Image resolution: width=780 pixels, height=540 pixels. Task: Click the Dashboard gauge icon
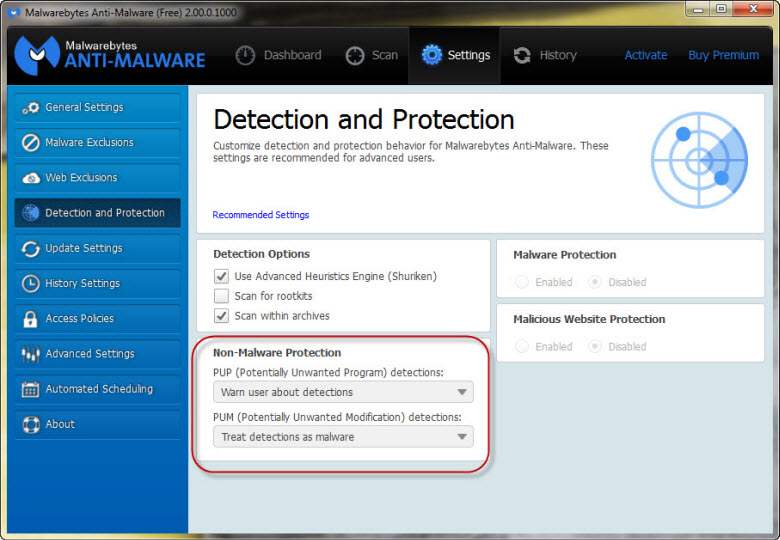click(x=245, y=55)
